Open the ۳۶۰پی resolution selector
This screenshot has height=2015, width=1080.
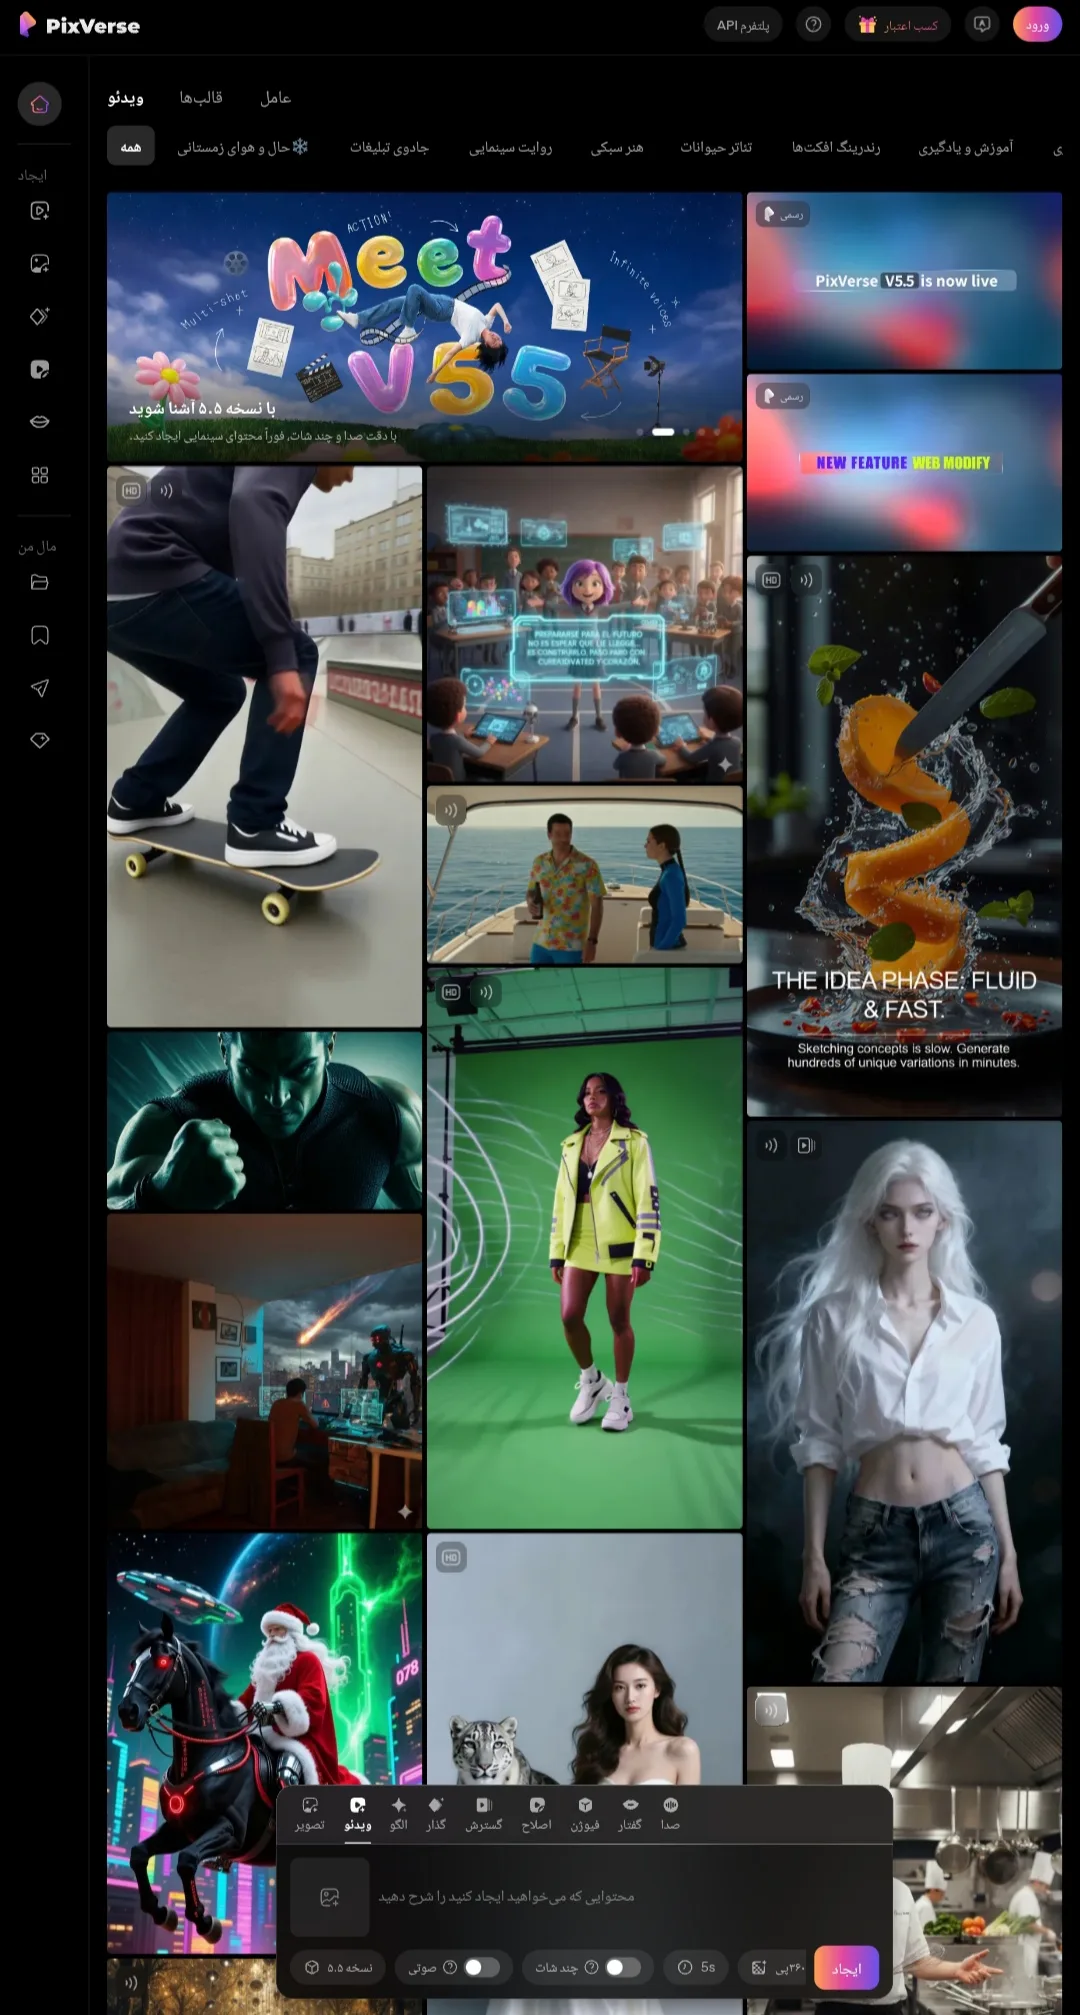(x=777, y=1967)
